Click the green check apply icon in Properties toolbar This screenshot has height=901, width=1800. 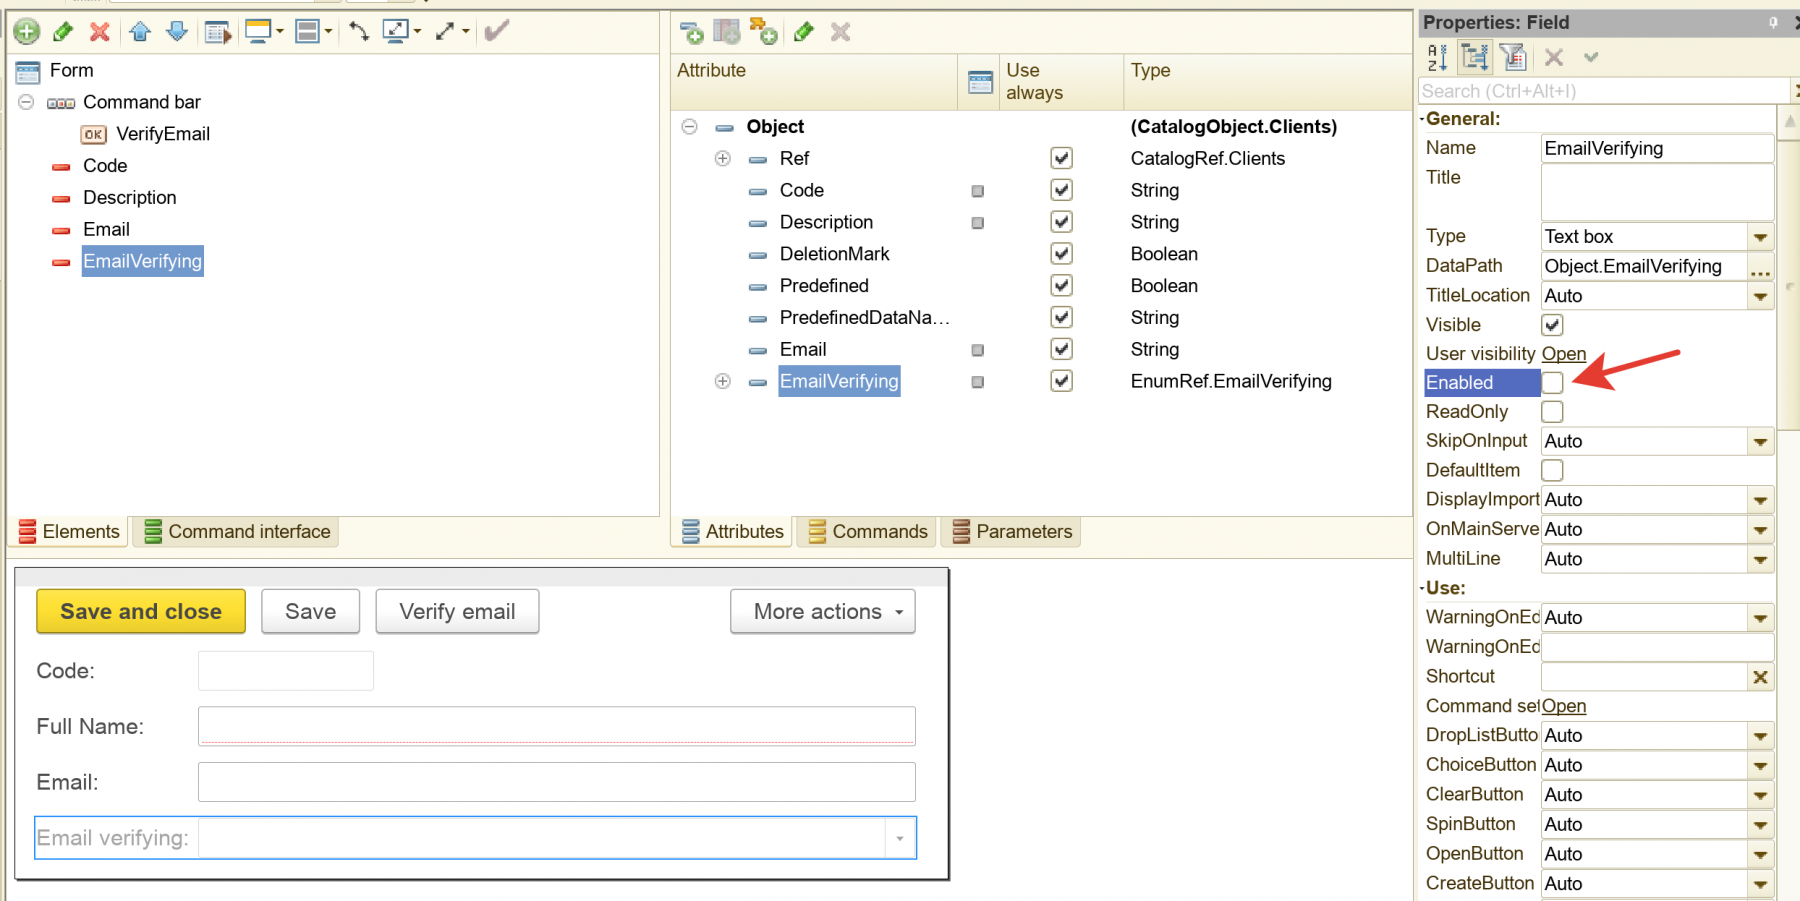click(x=1591, y=58)
